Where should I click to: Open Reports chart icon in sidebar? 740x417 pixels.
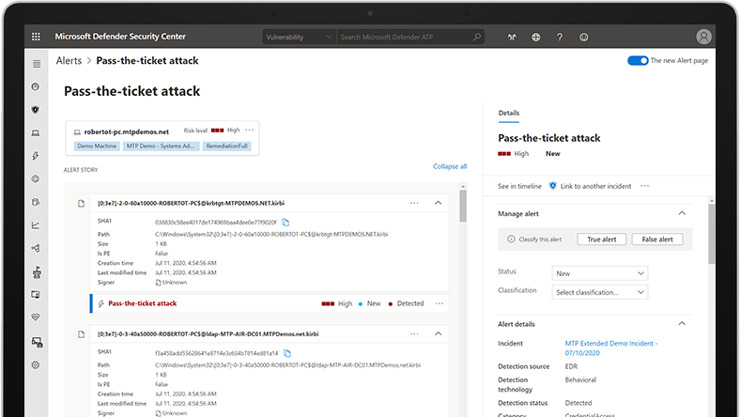[x=35, y=225]
